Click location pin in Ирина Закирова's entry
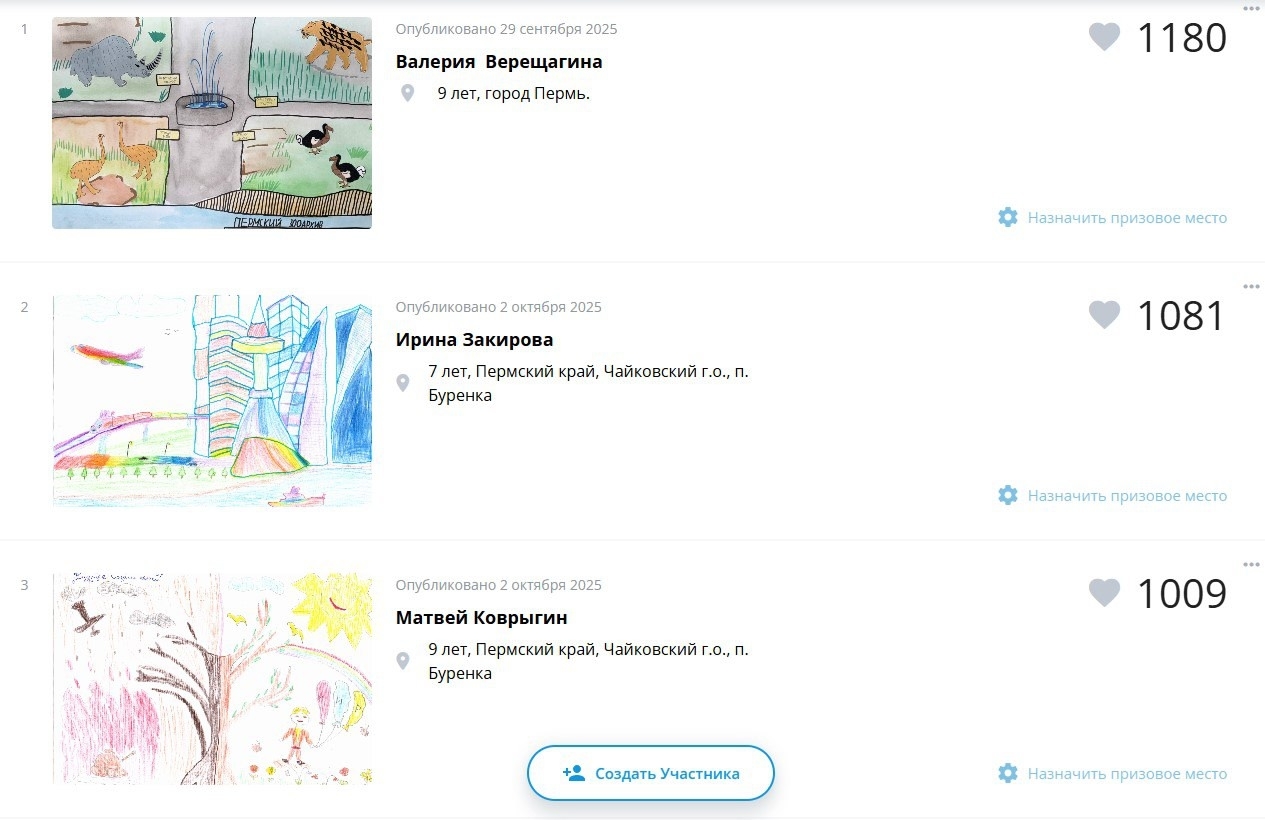Image resolution: width=1265 pixels, height=820 pixels. (x=403, y=383)
